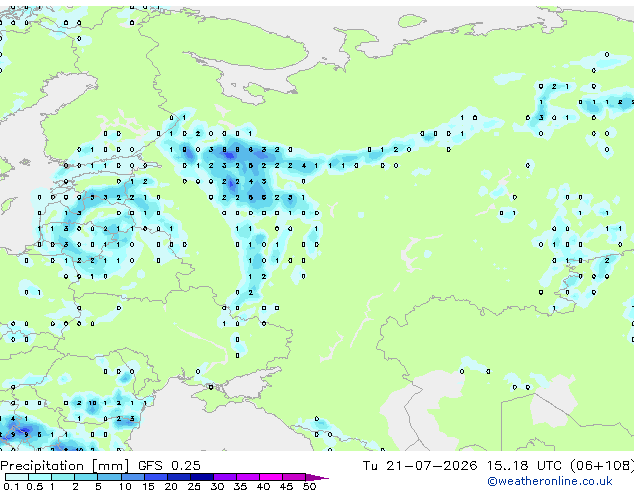
Task: Click the '45' legend scale label
Action: point(286,486)
